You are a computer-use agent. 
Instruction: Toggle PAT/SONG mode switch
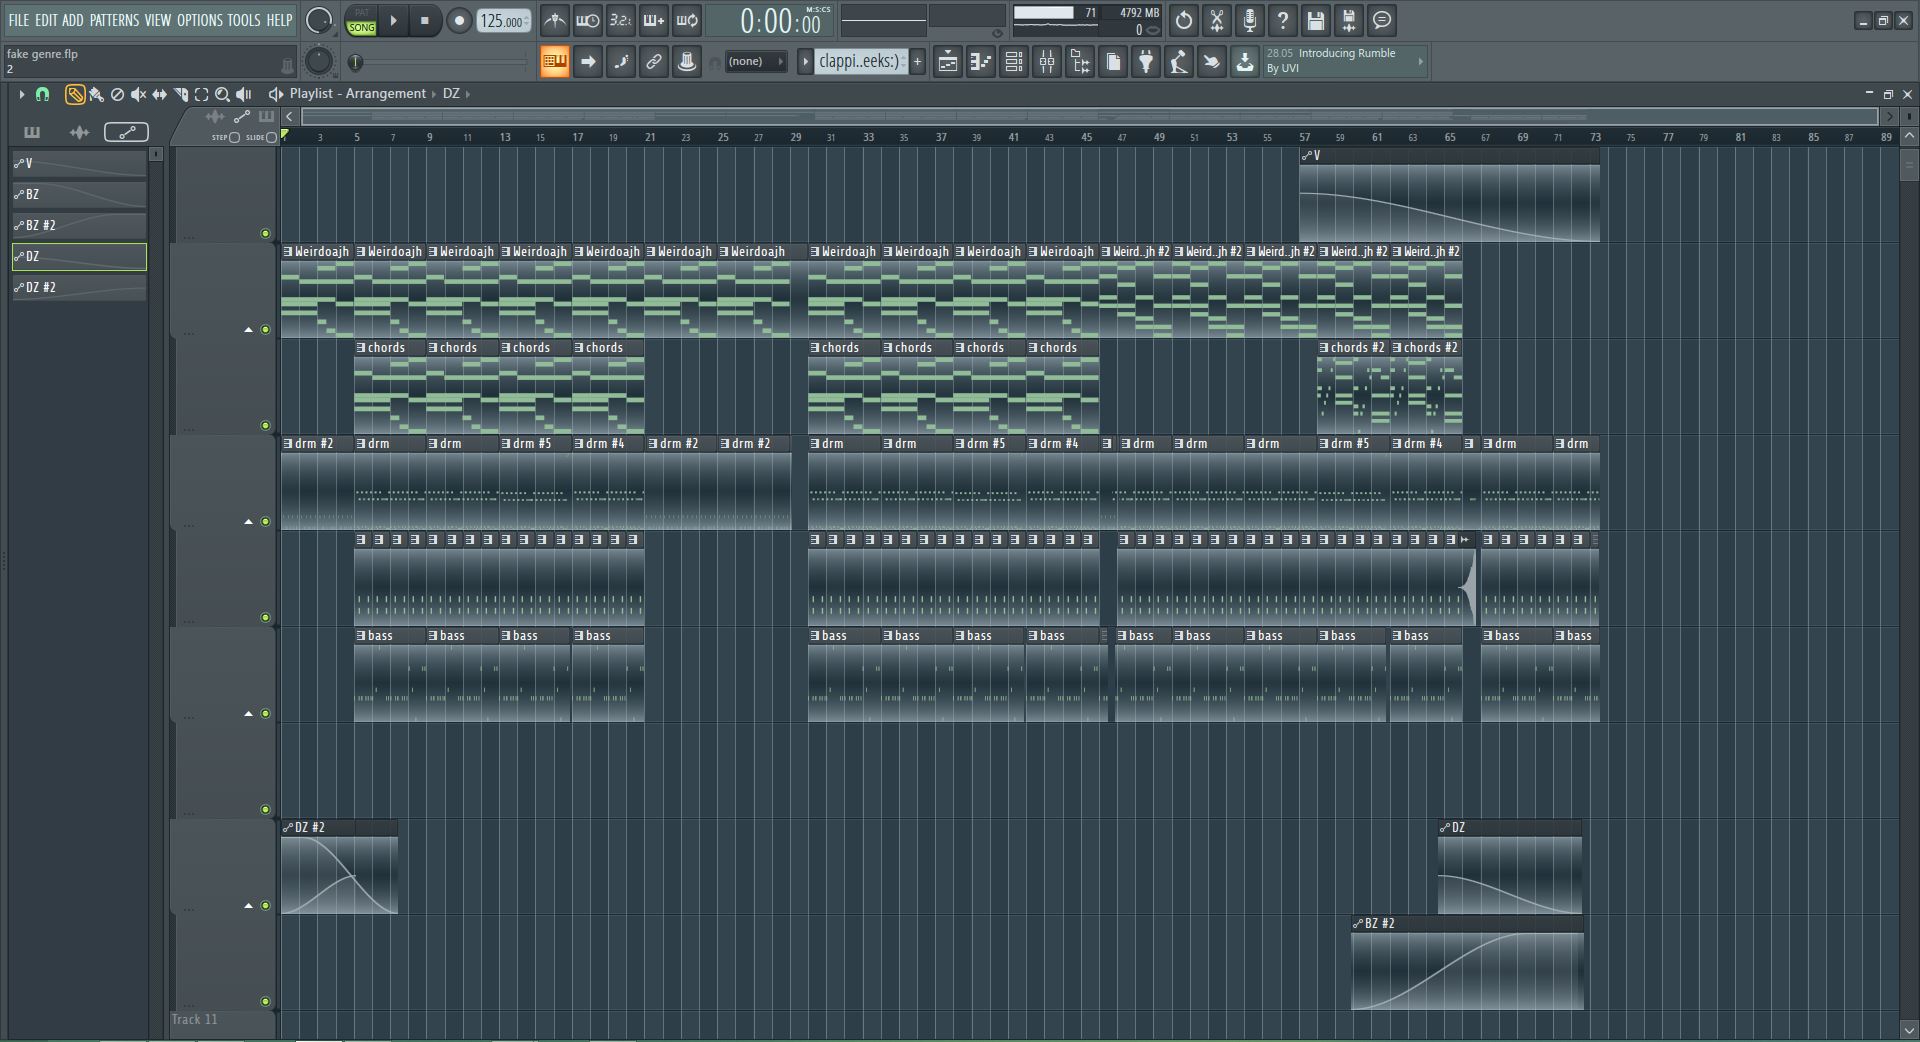pos(361,20)
